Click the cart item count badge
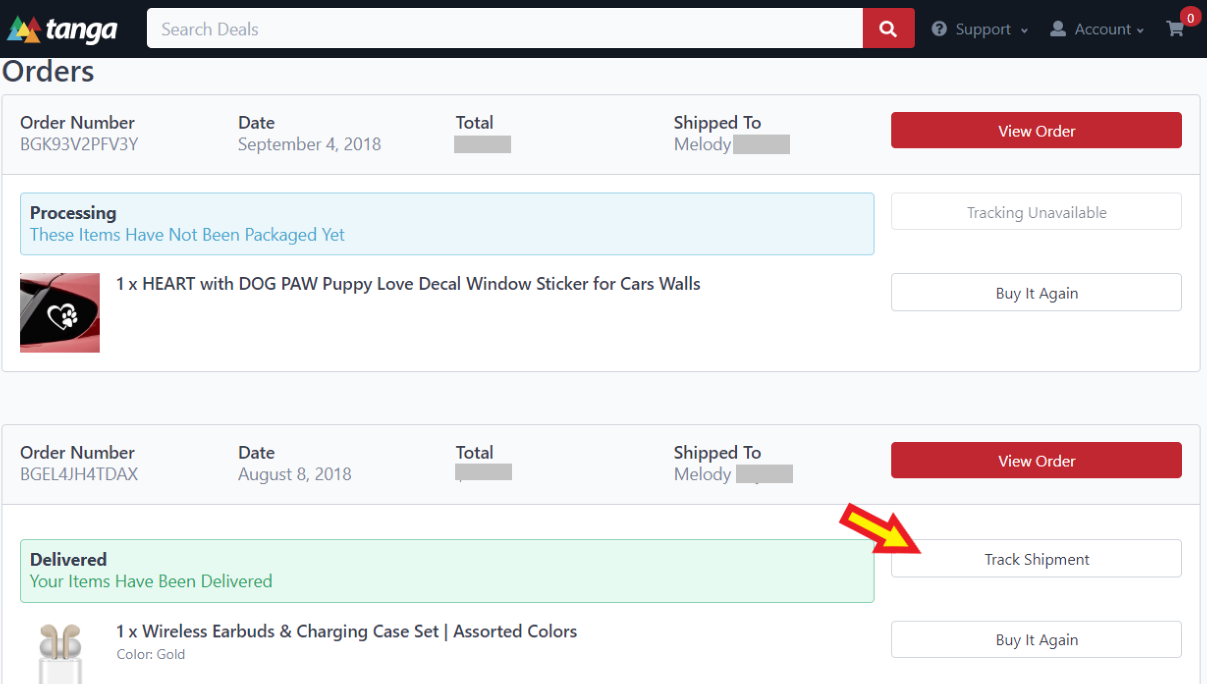Image resolution: width=1207 pixels, height=684 pixels. (x=1190, y=17)
